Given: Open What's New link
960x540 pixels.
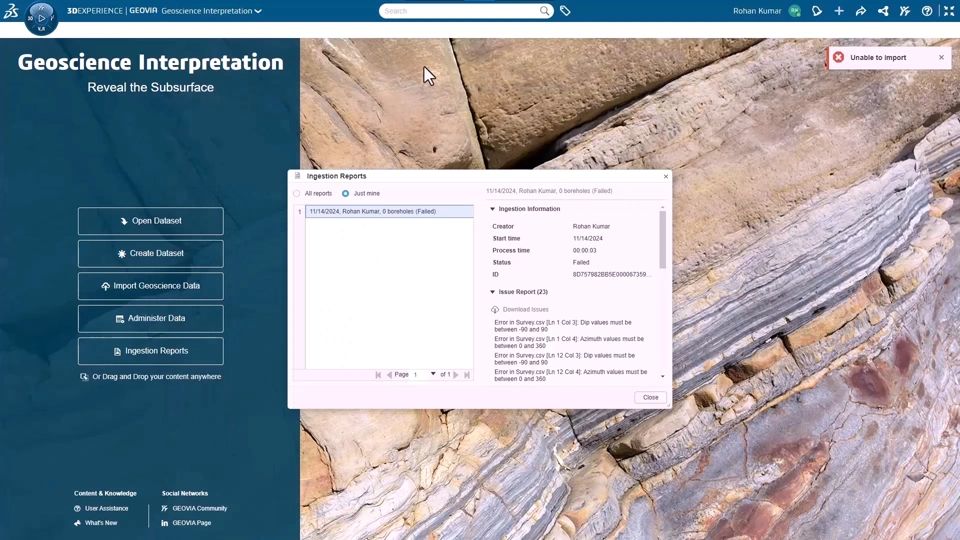Looking at the screenshot, I should (x=100, y=523).
